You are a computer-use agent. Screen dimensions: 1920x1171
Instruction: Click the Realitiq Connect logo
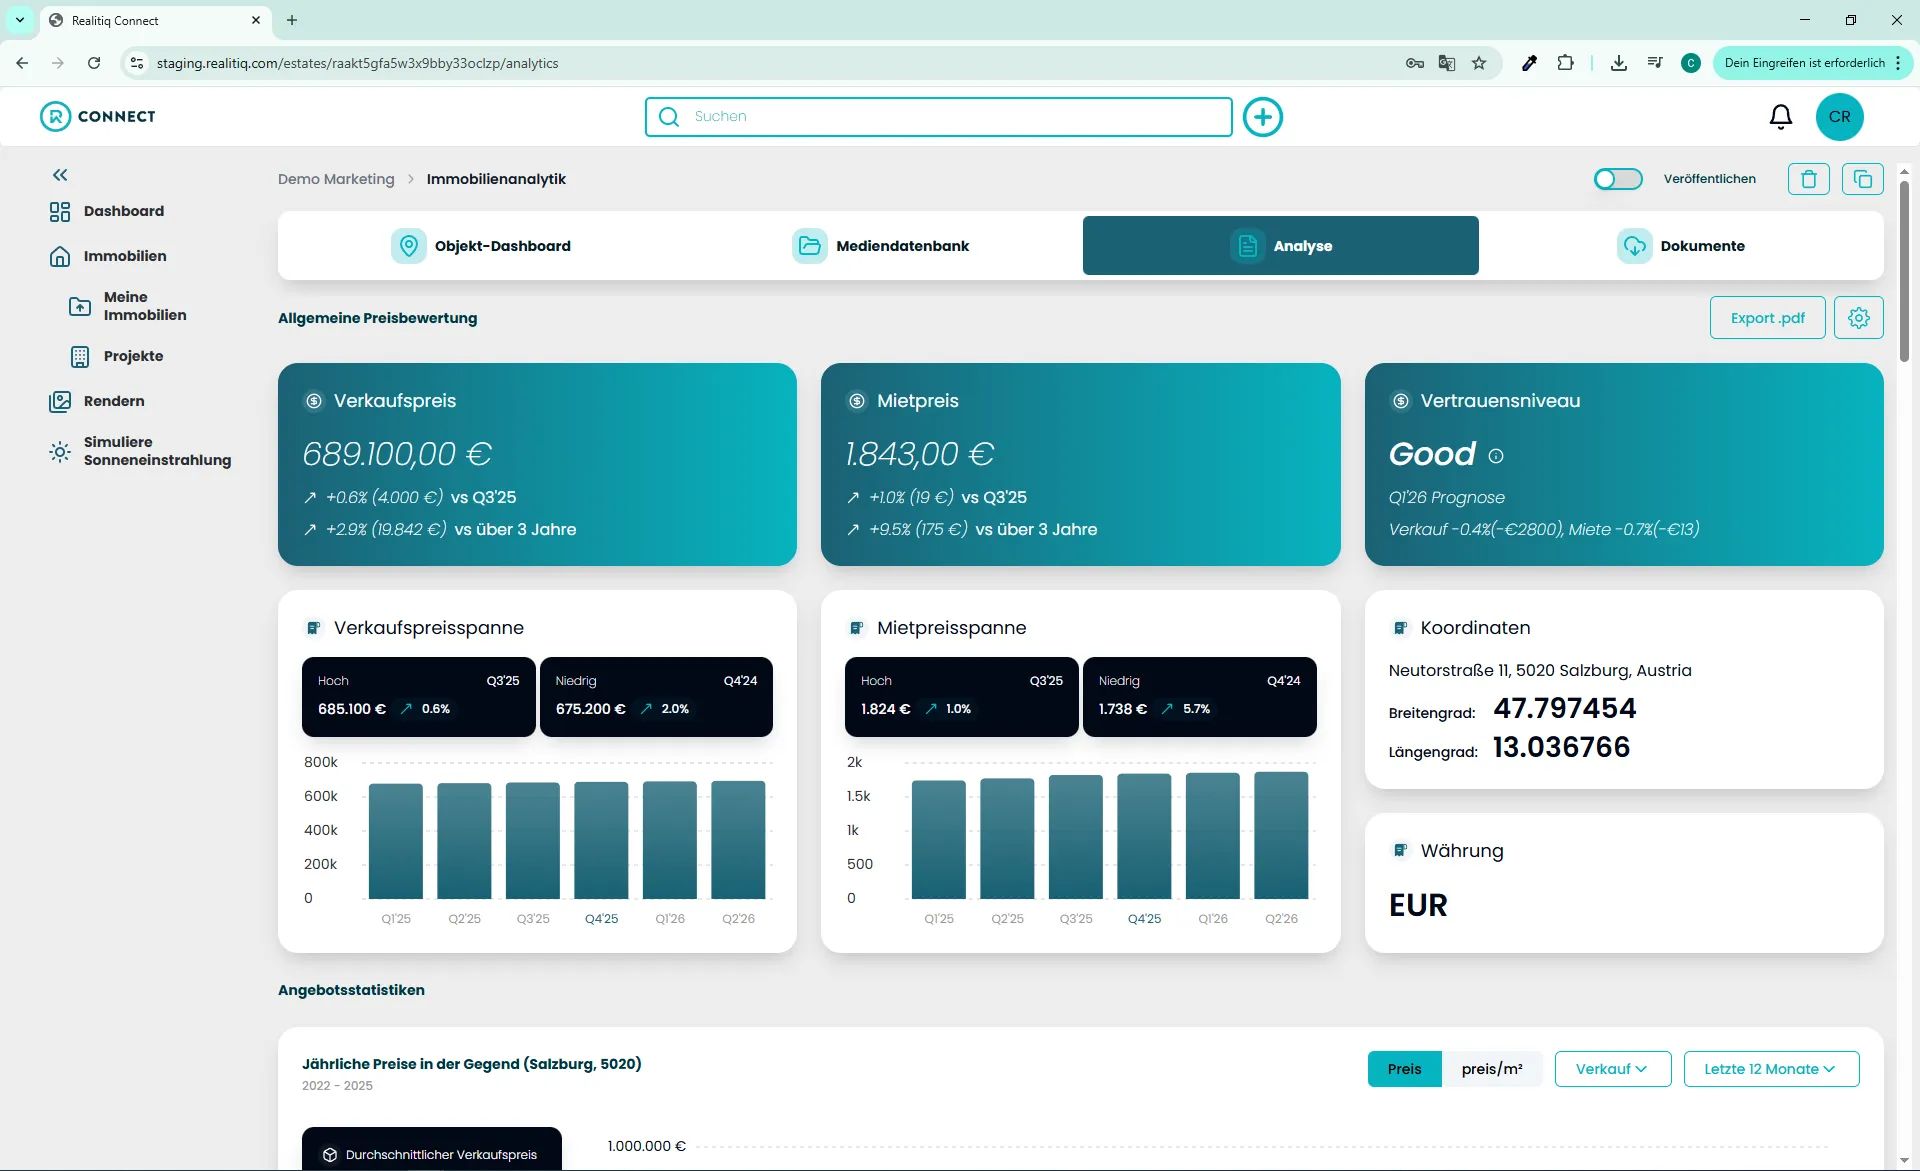click(x=98, y=116)
